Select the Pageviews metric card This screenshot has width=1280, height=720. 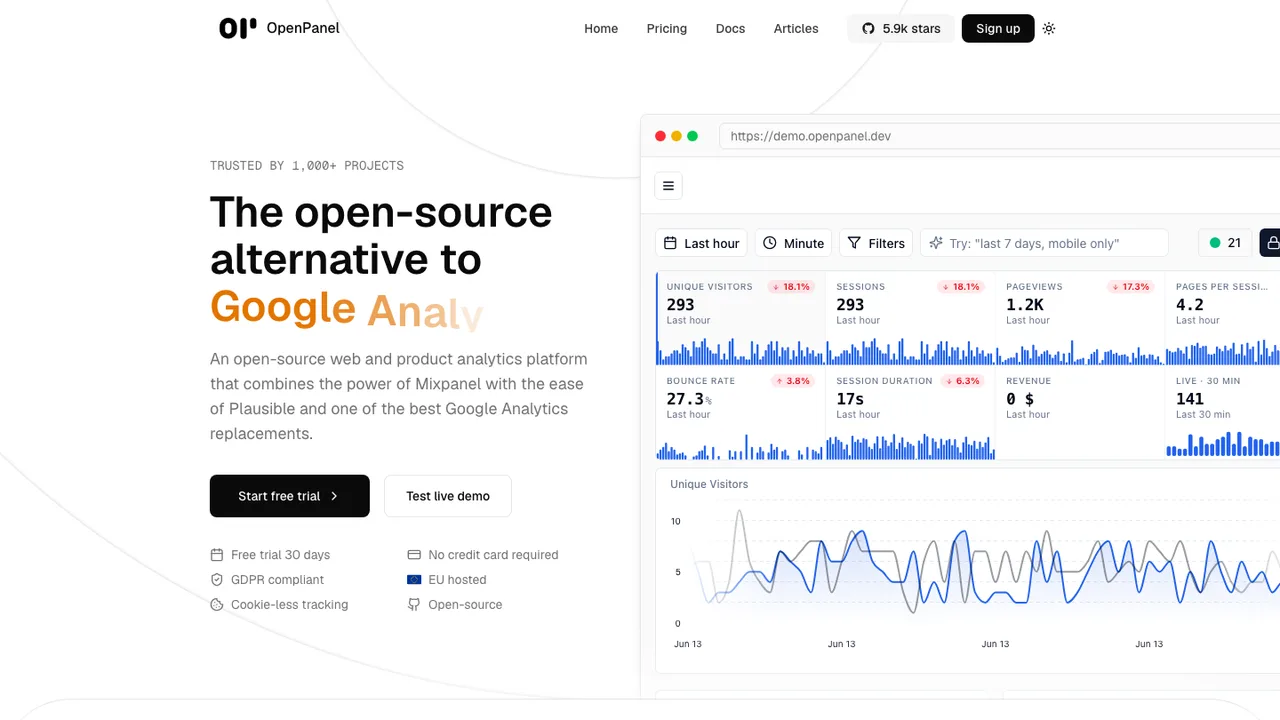click(1080, 318)
